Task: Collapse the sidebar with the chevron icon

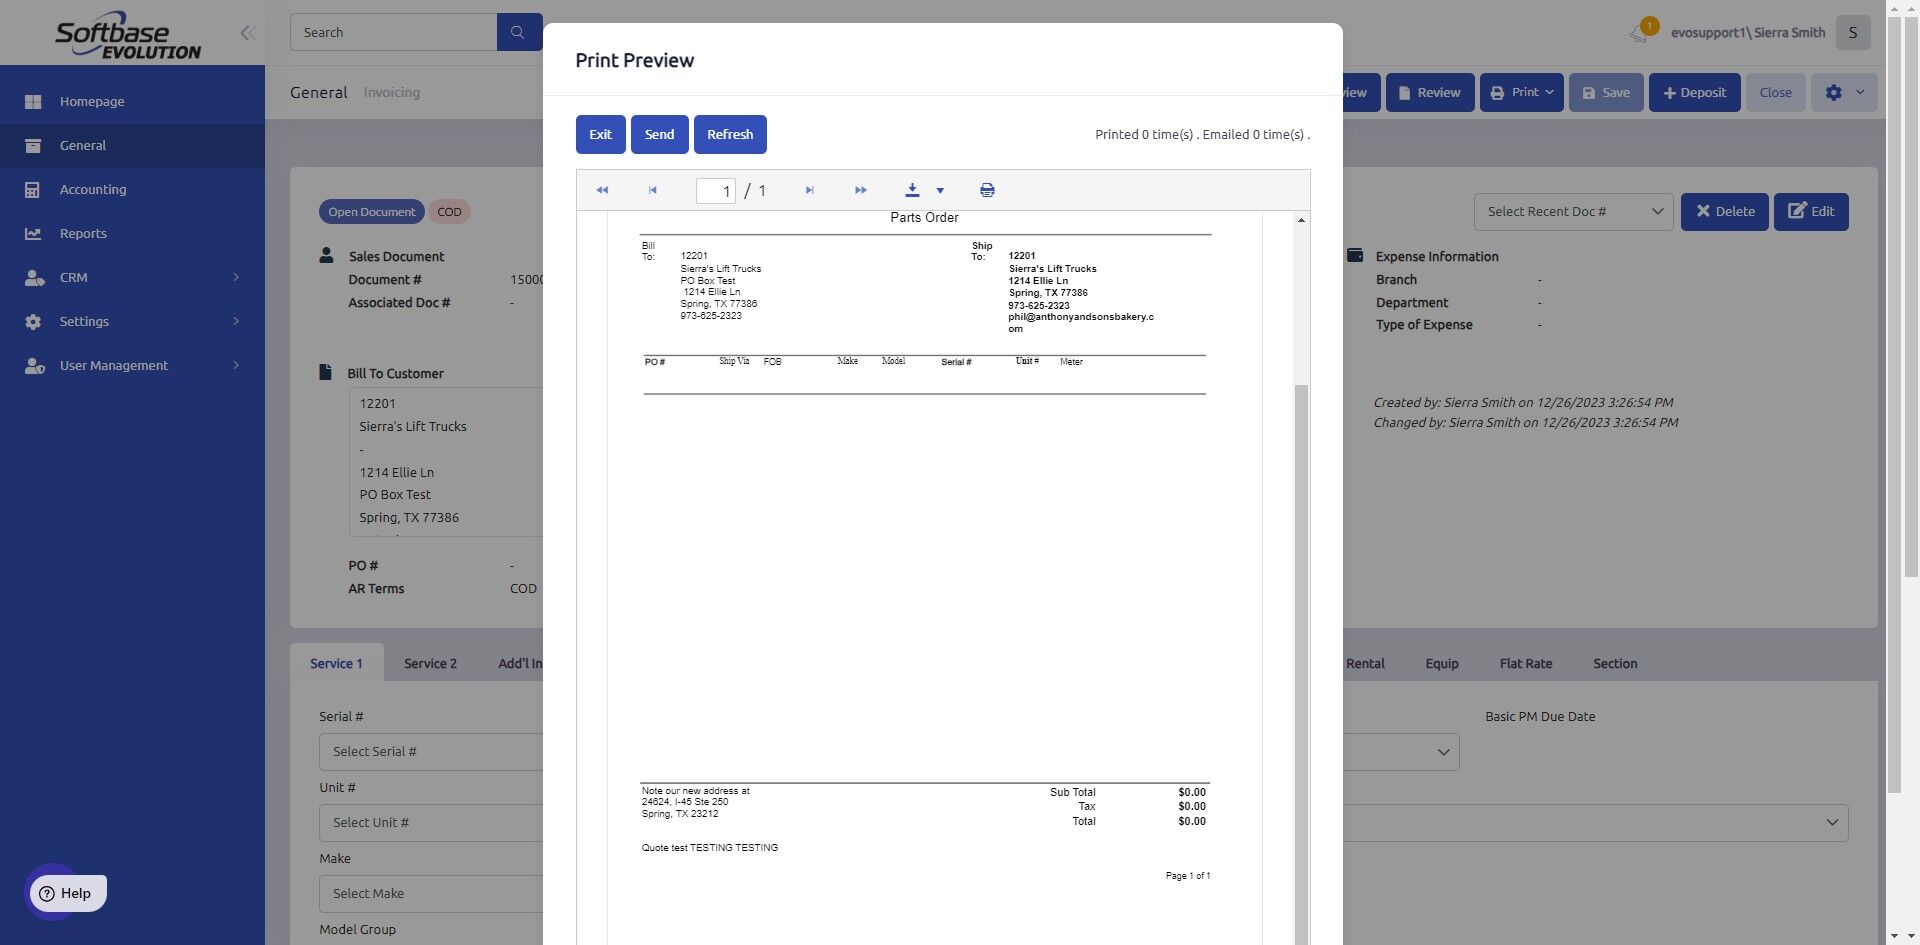Action: point(247,32)
